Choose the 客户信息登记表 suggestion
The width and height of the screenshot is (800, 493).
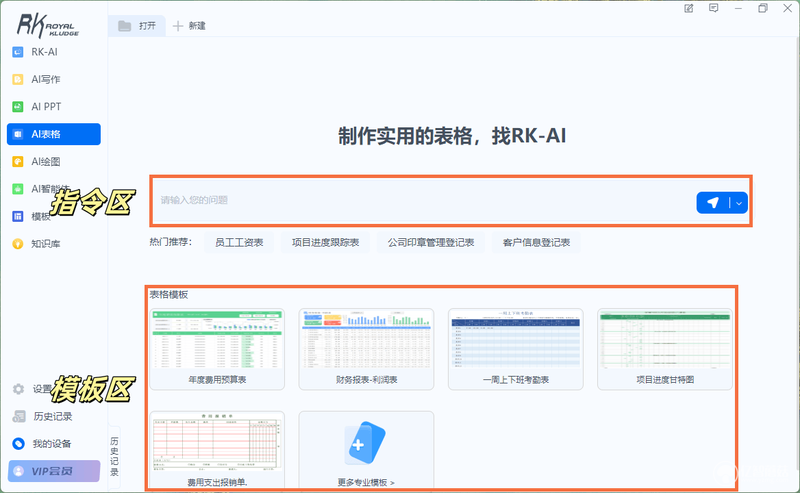[x=536, y=242]
